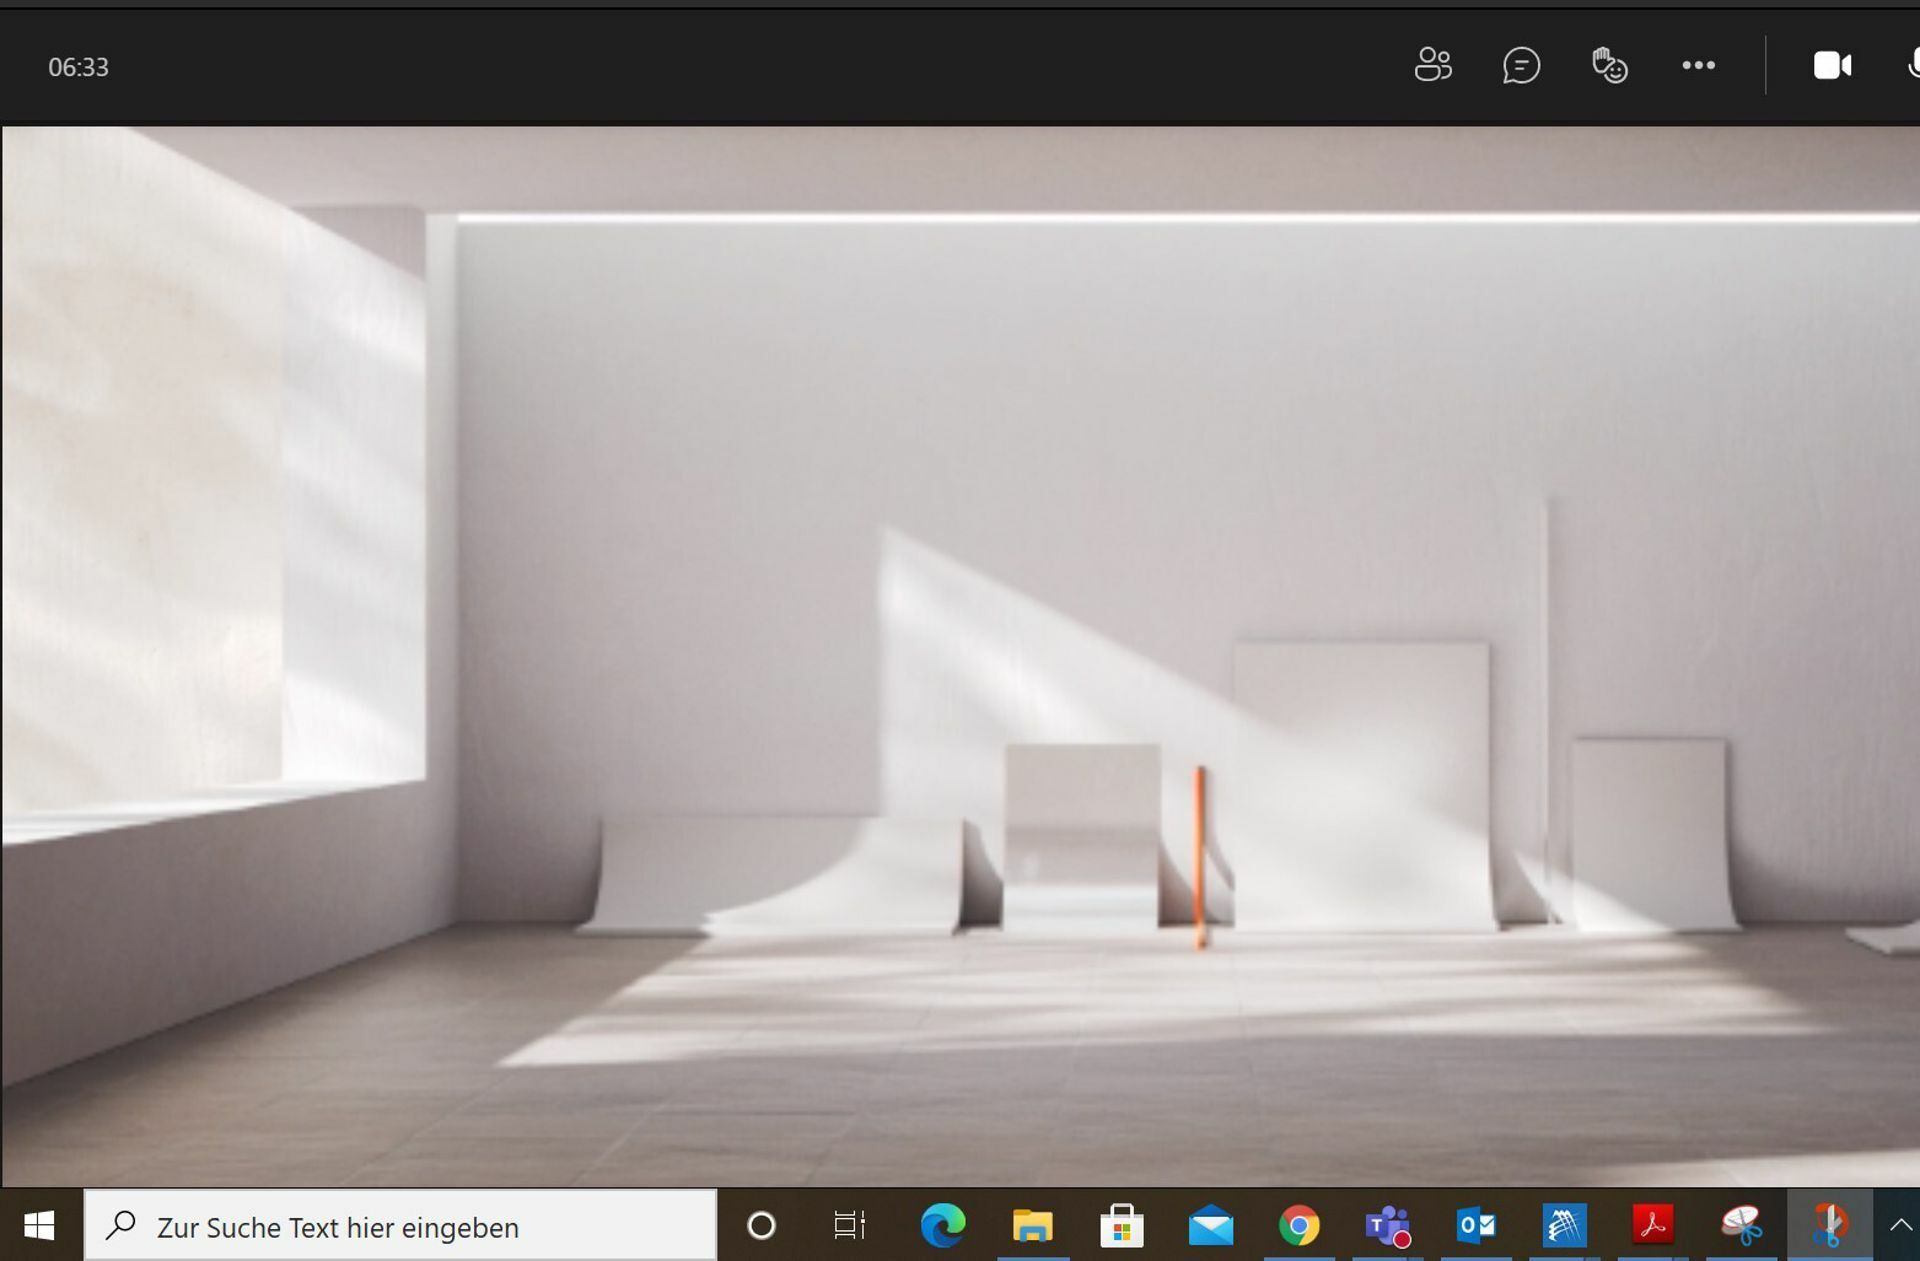Open Outlook from the taskbar

click(1476, 1225)
